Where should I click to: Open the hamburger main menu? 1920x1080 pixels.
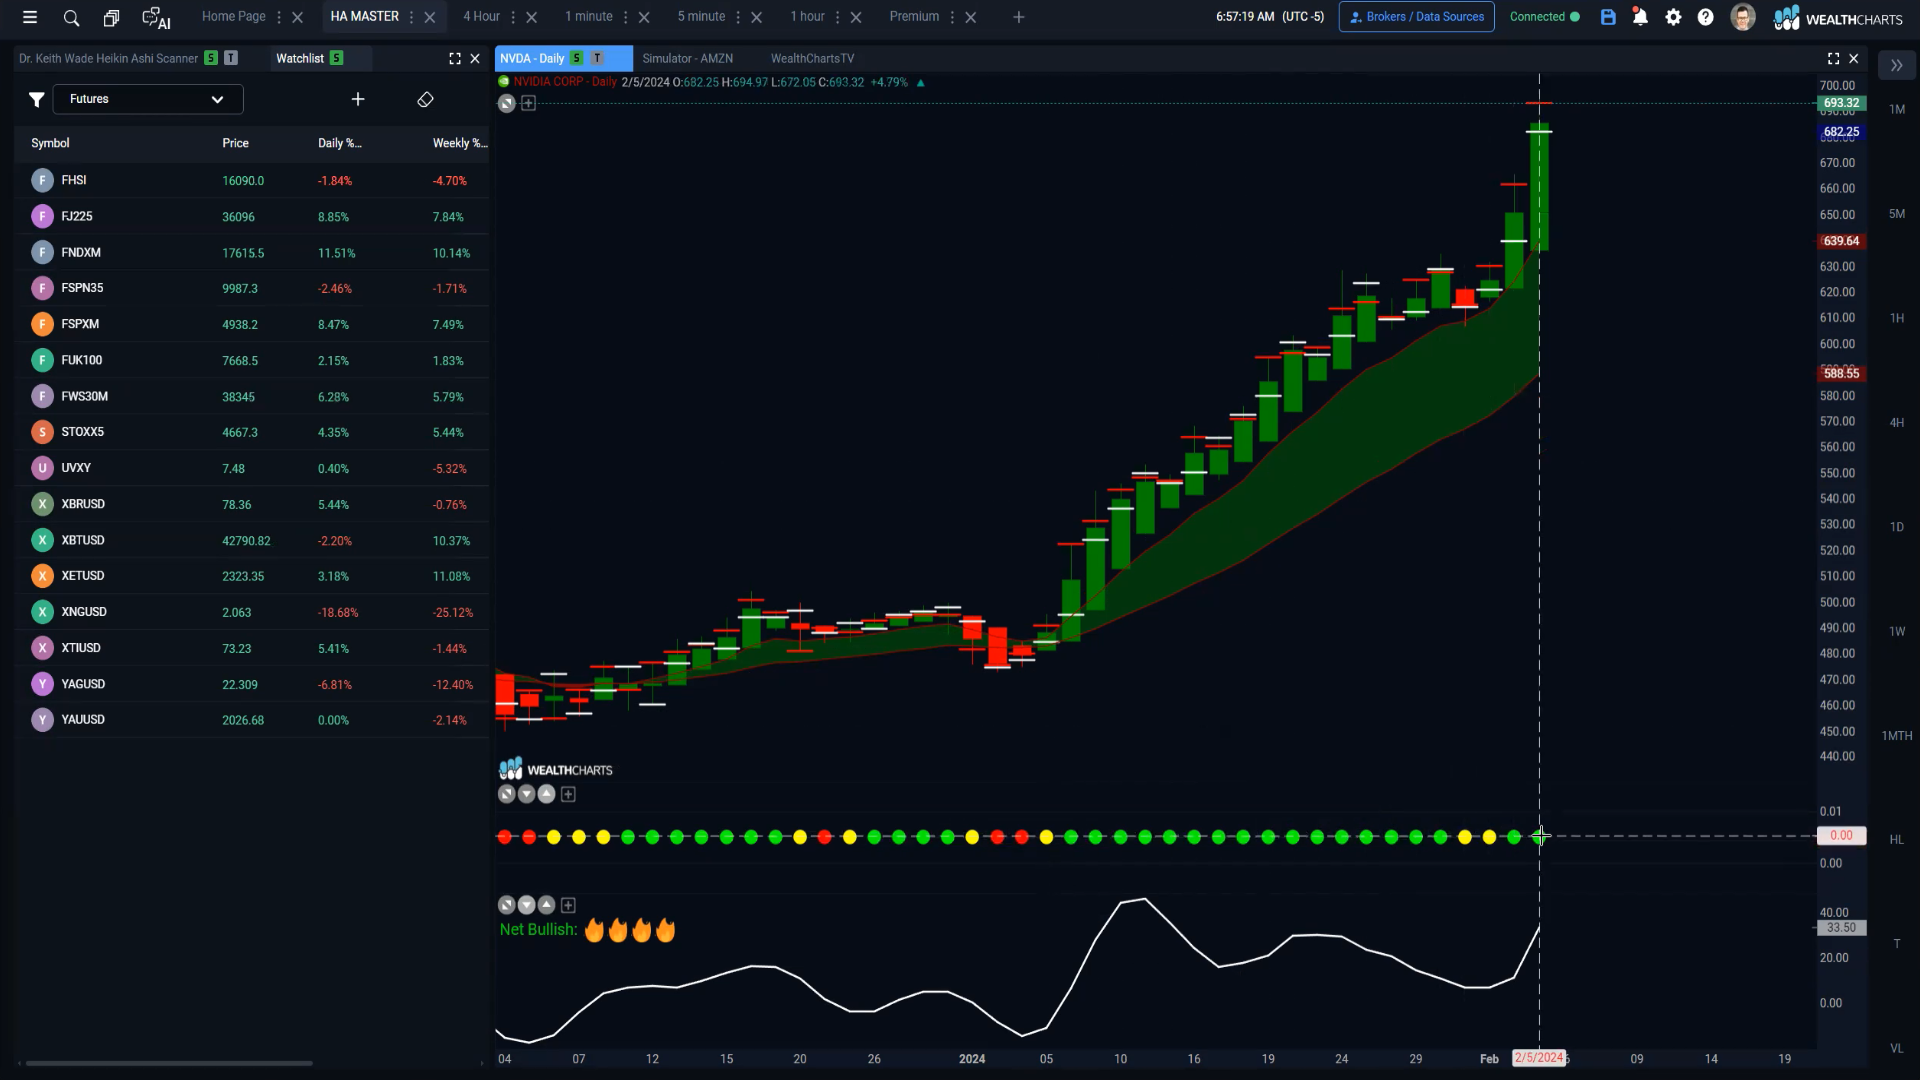click(x=30, y=17)
